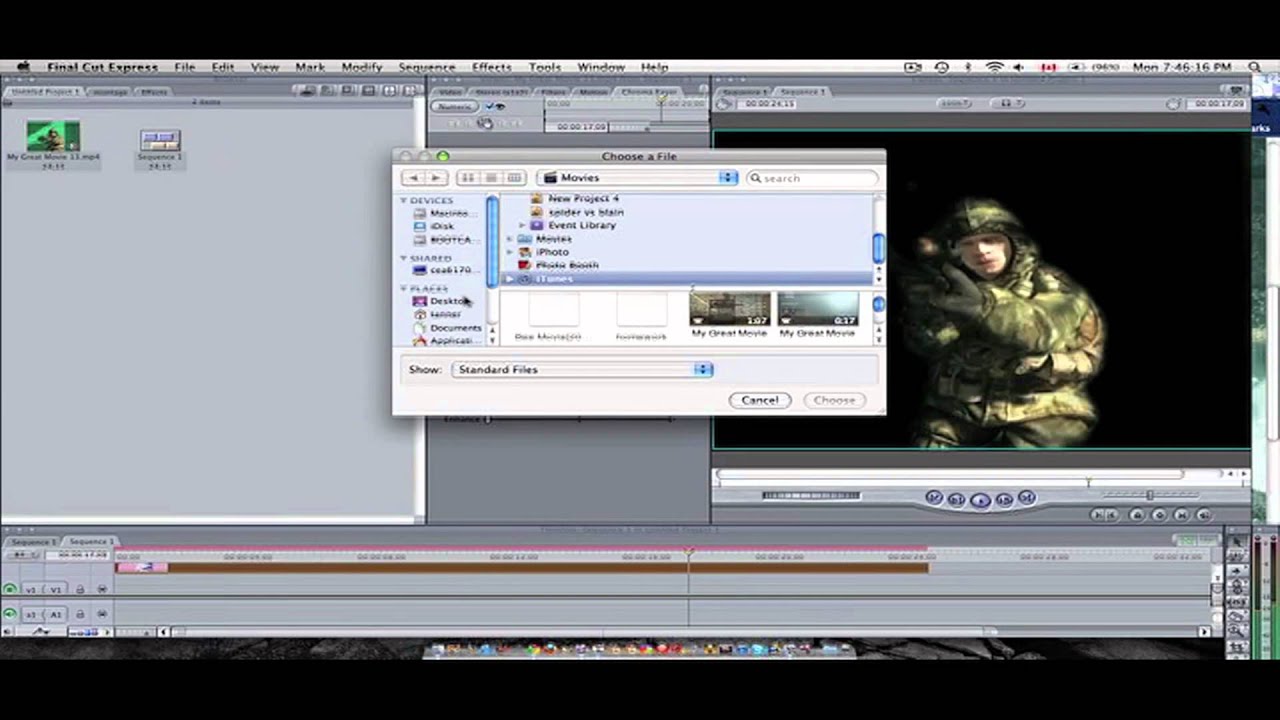Toggle lock on V1 track

81,589
